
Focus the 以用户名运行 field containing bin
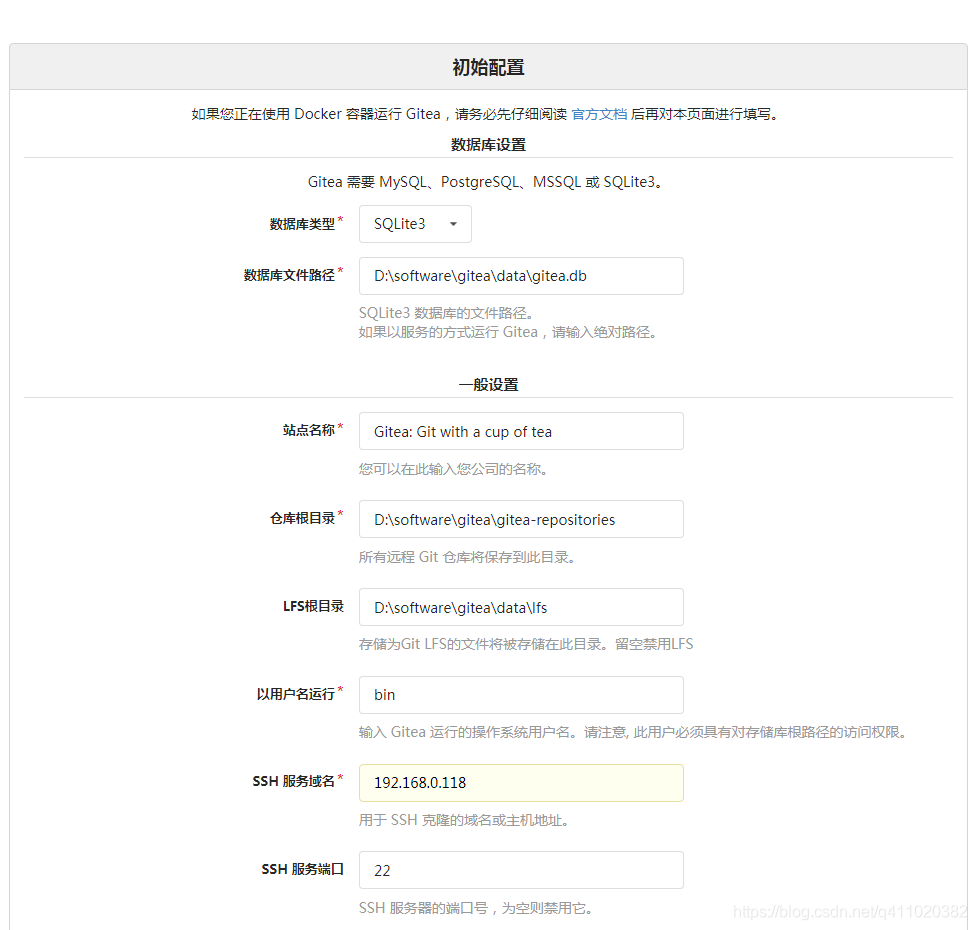point(521,695)
